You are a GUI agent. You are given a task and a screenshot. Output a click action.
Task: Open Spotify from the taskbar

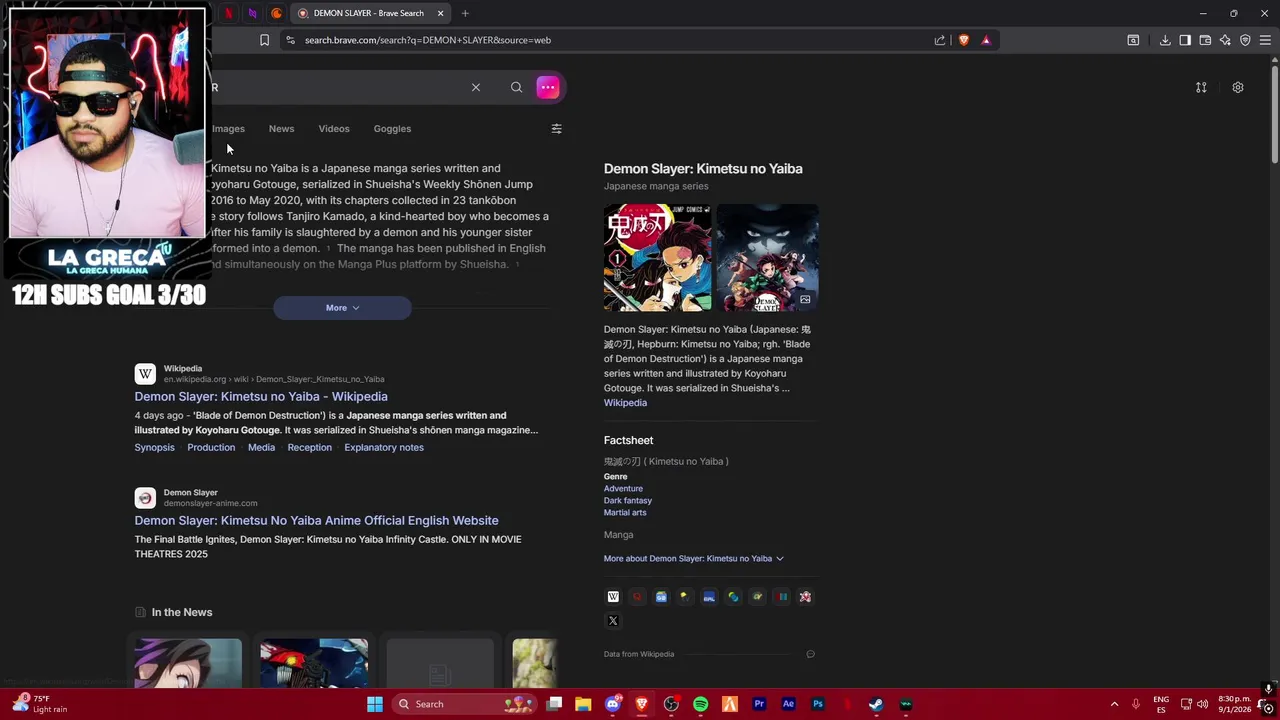(x=700, y=704)
